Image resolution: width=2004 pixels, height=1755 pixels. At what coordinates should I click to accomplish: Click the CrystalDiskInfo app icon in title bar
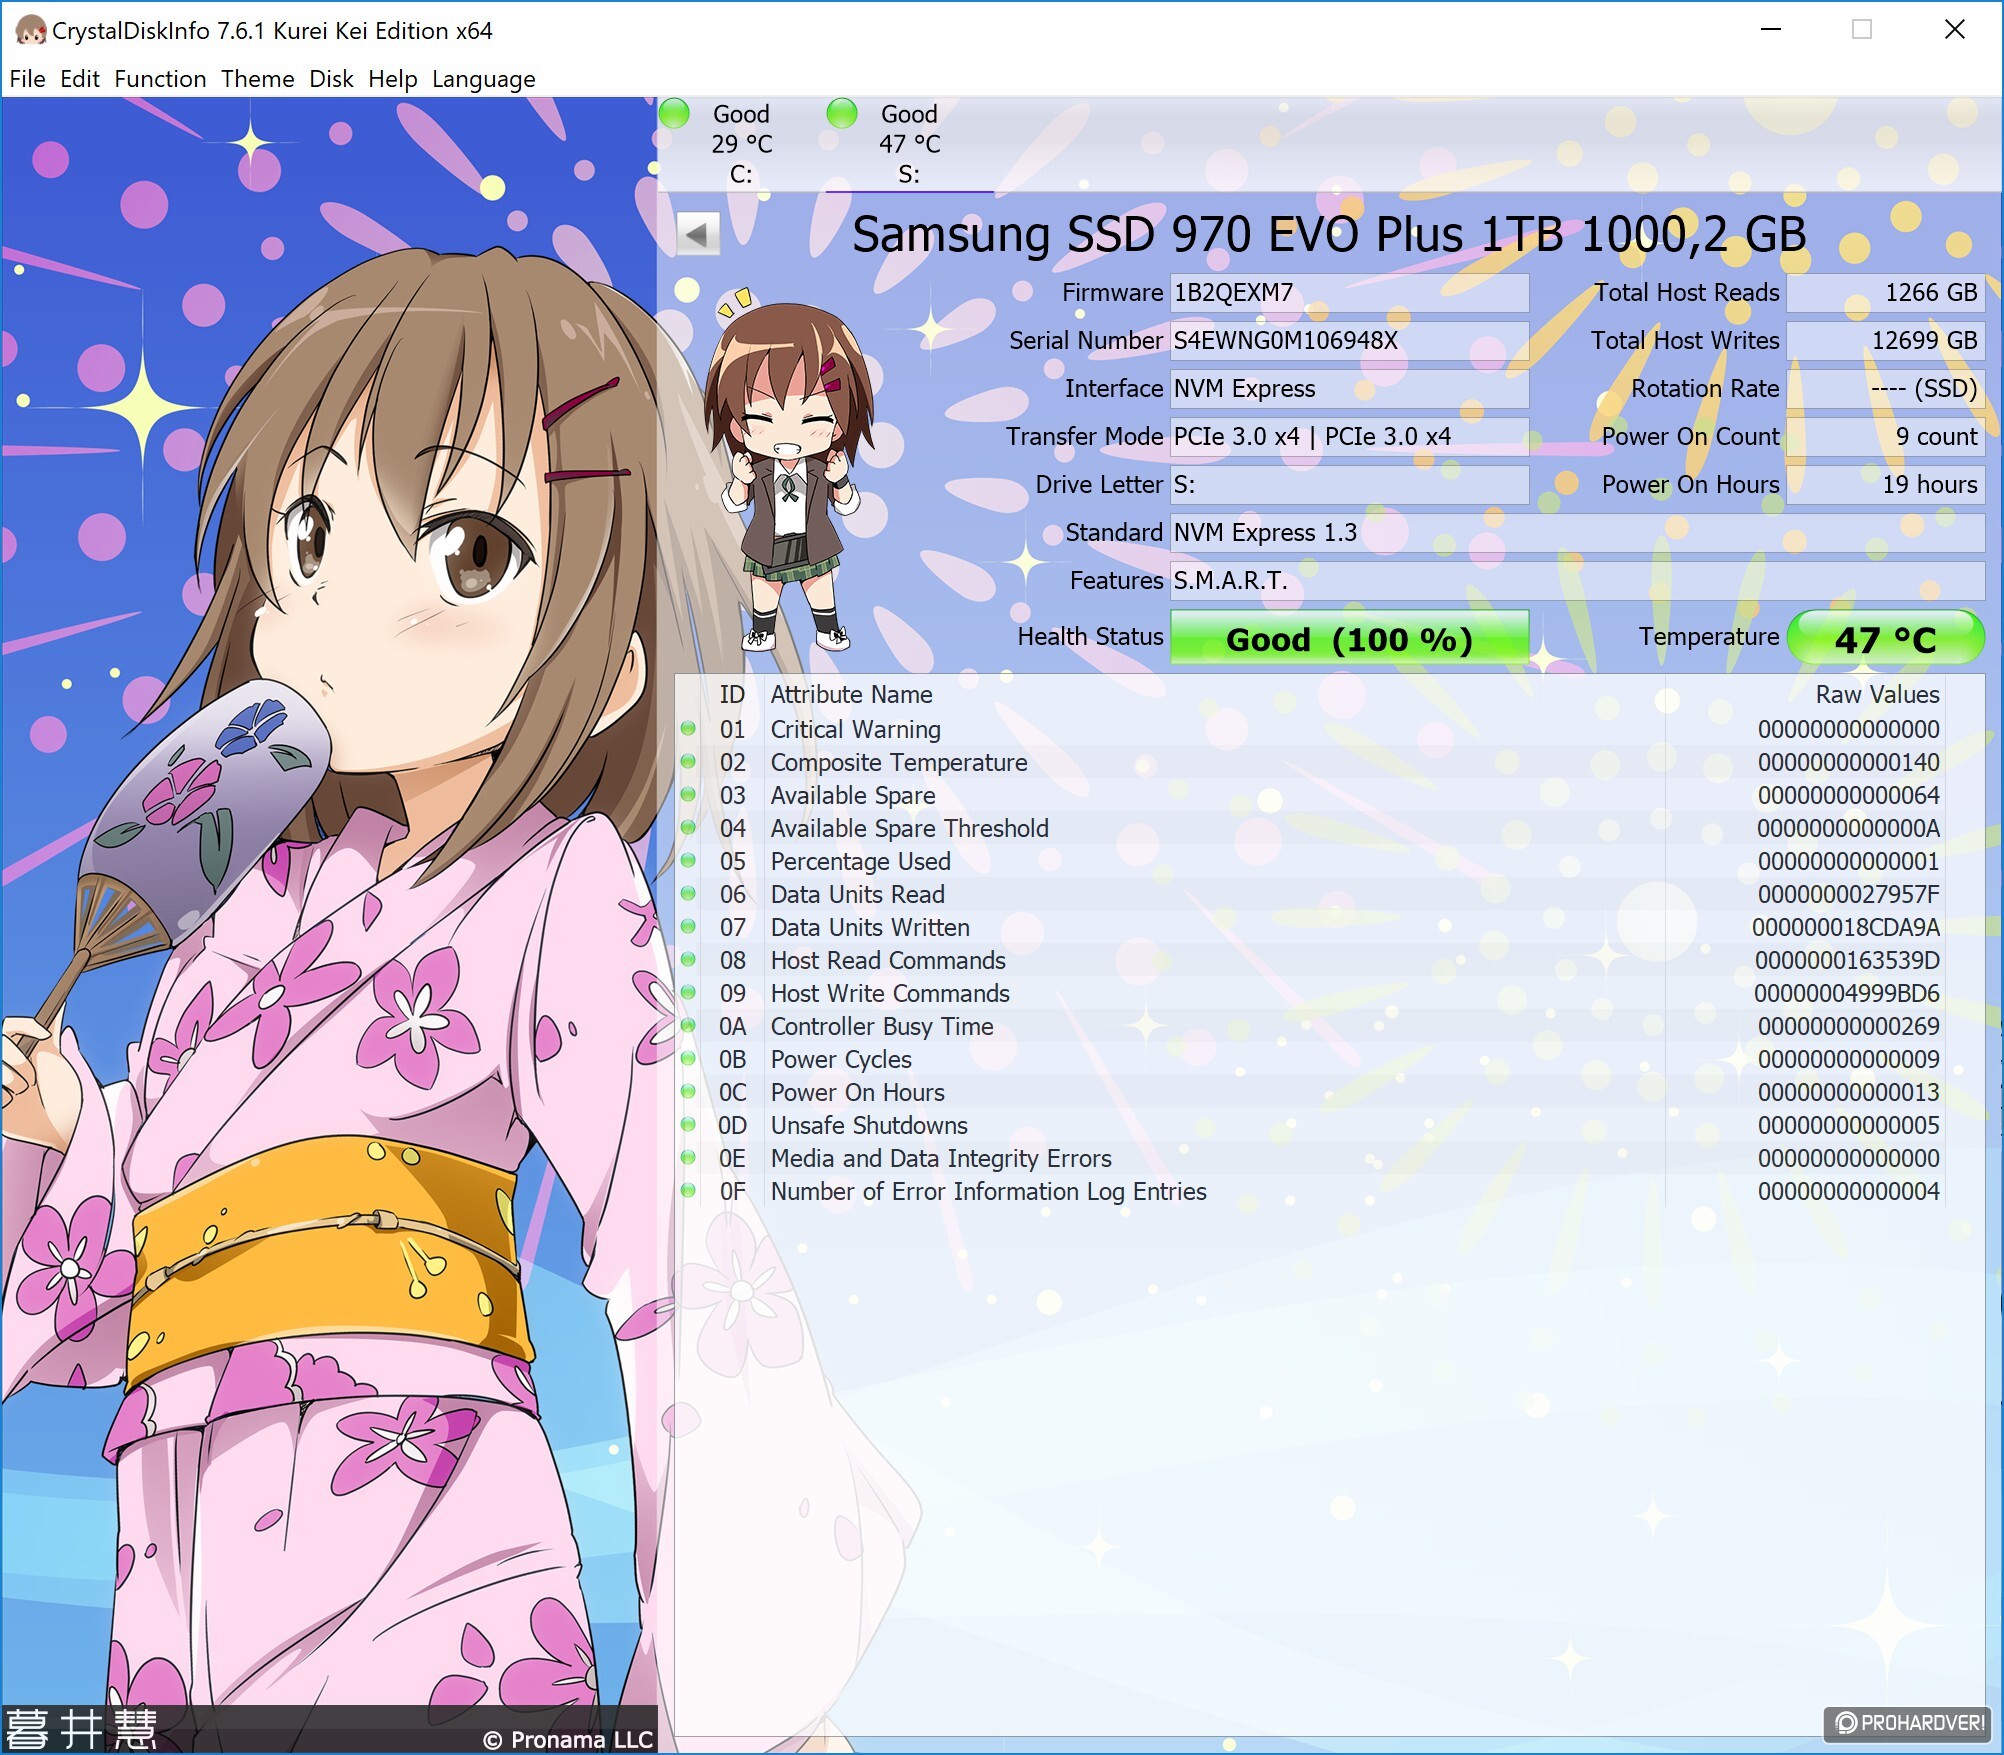tap(30, 31)
